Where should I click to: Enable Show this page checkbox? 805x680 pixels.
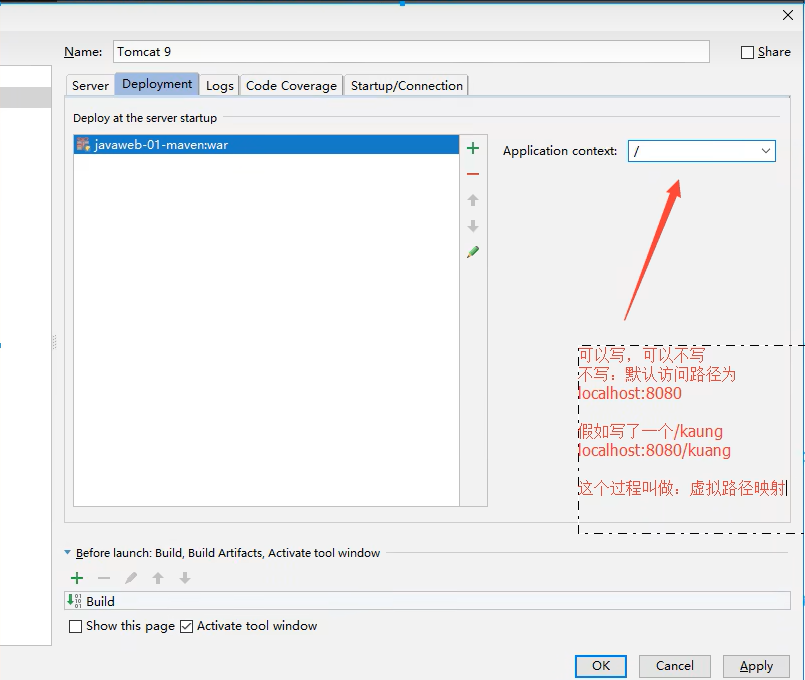[75, 626]
